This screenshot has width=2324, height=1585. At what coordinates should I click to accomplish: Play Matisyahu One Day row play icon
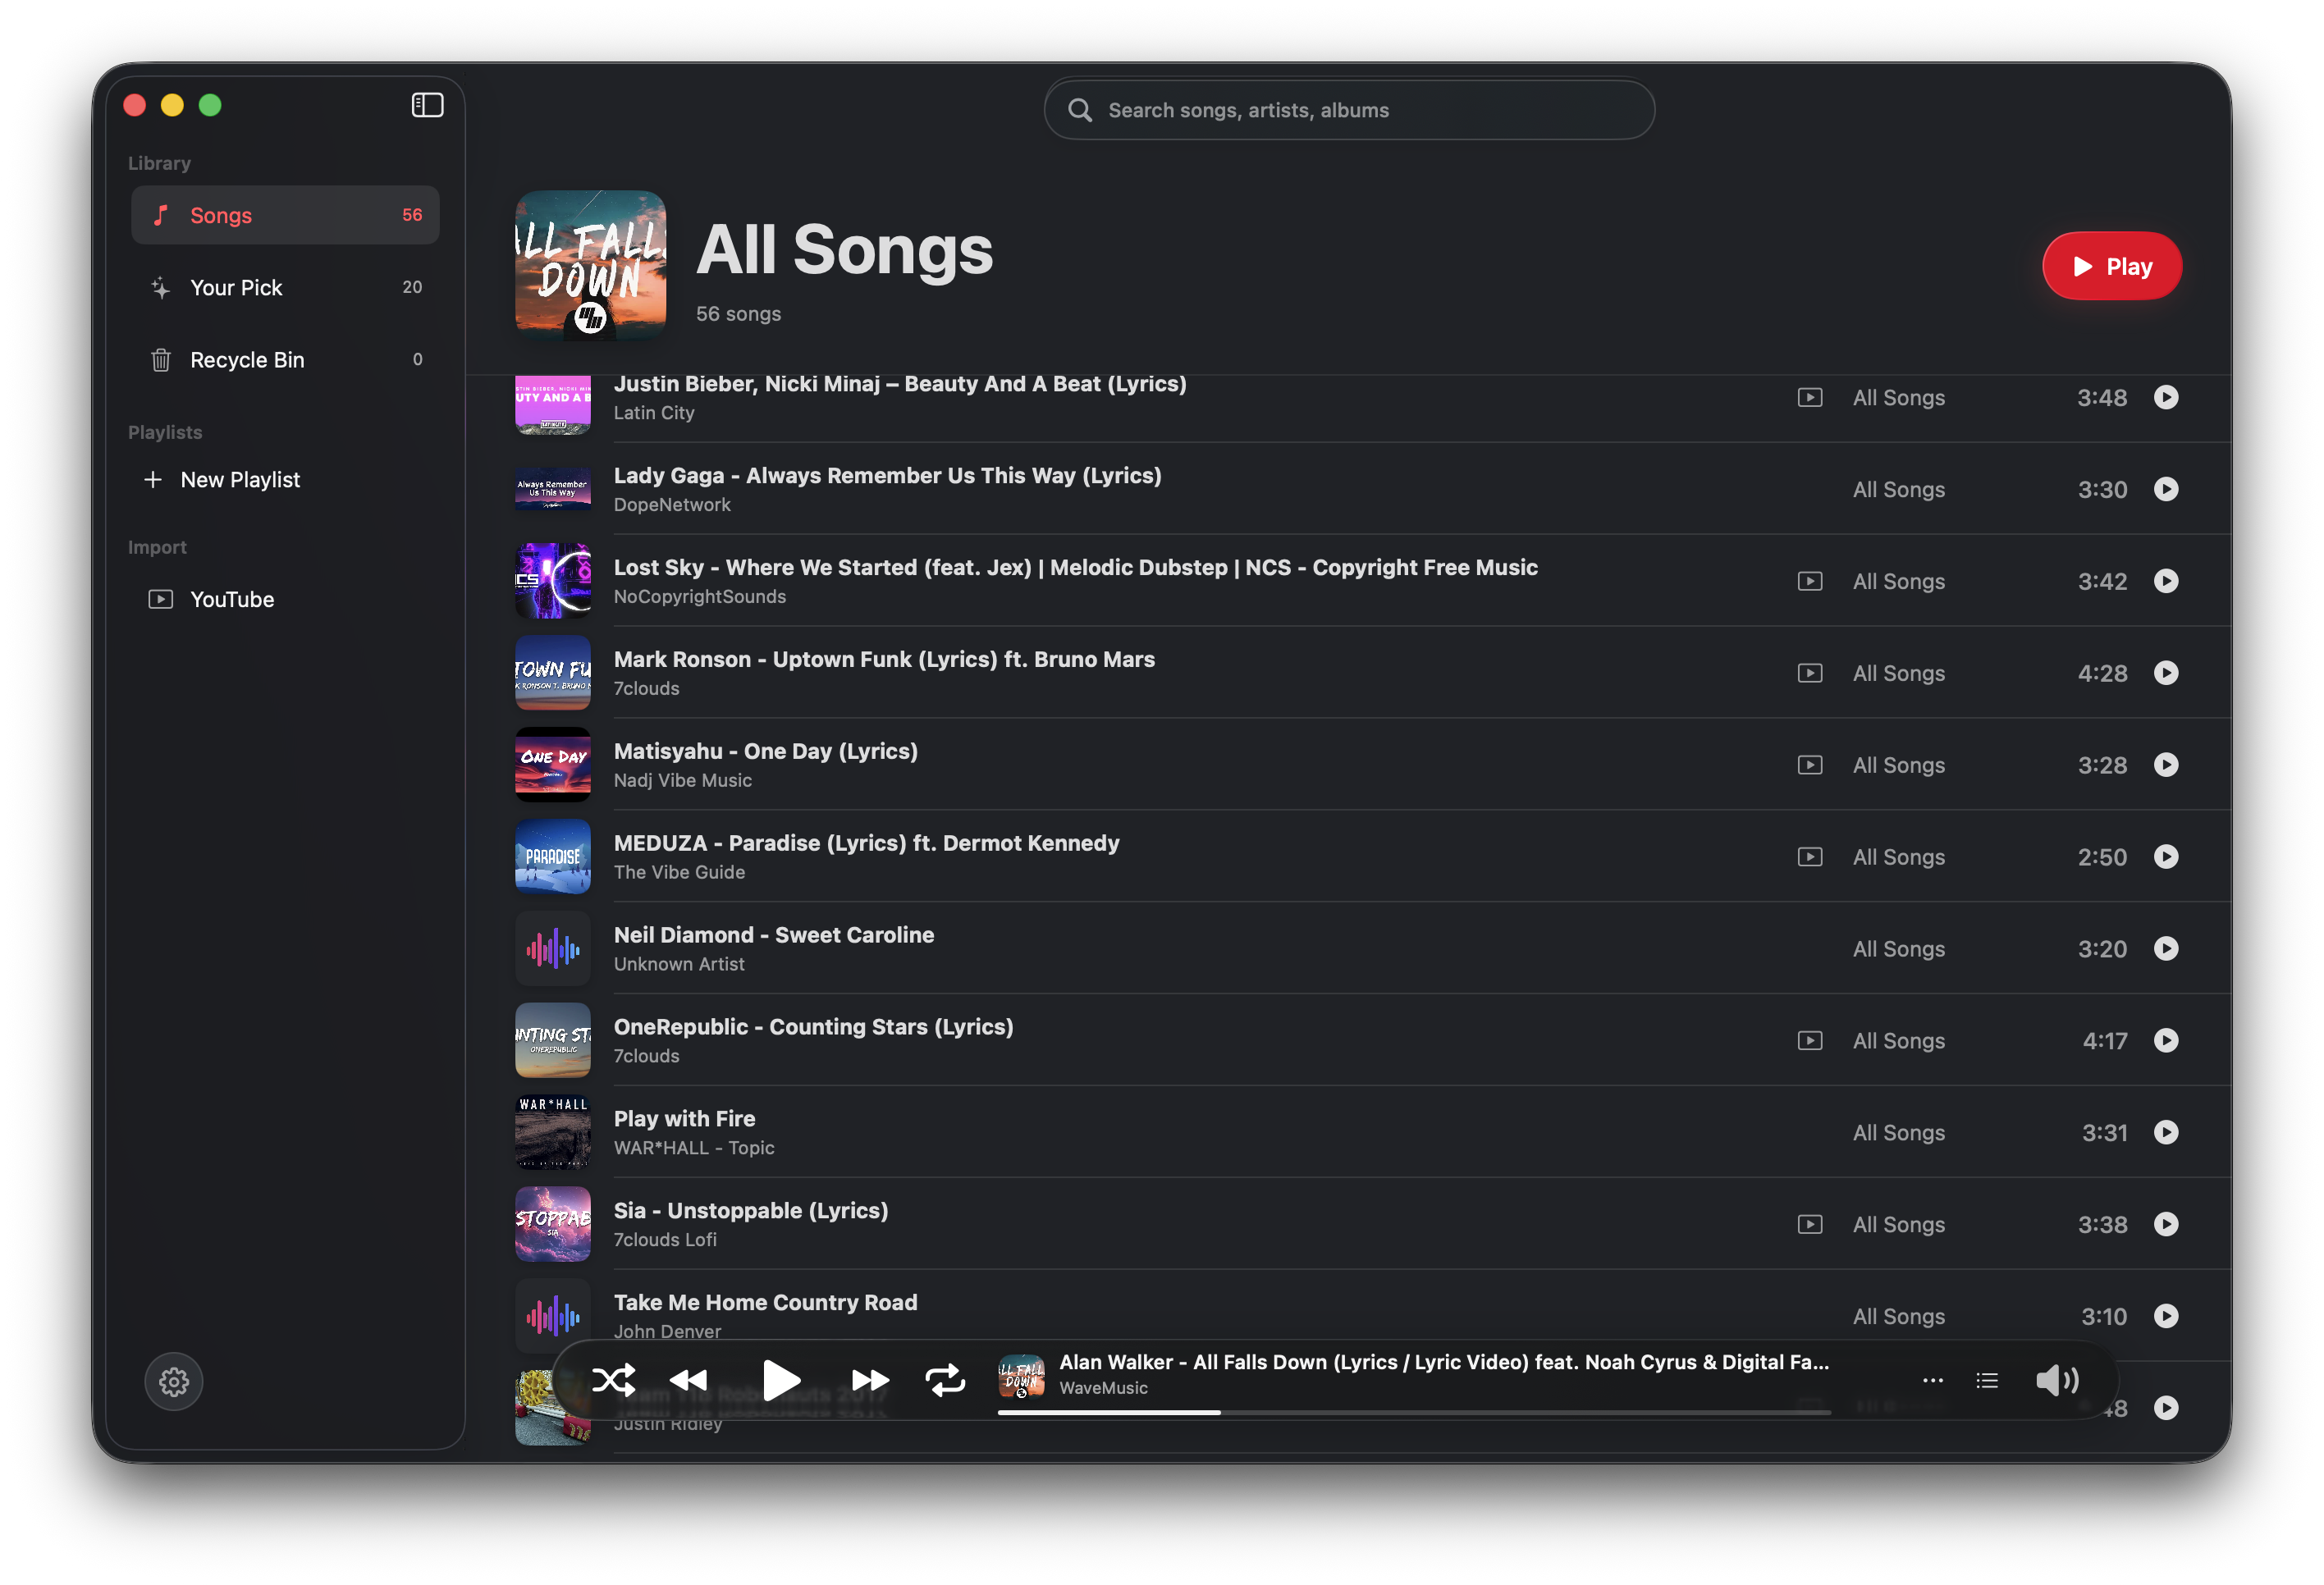(2166, 765)
